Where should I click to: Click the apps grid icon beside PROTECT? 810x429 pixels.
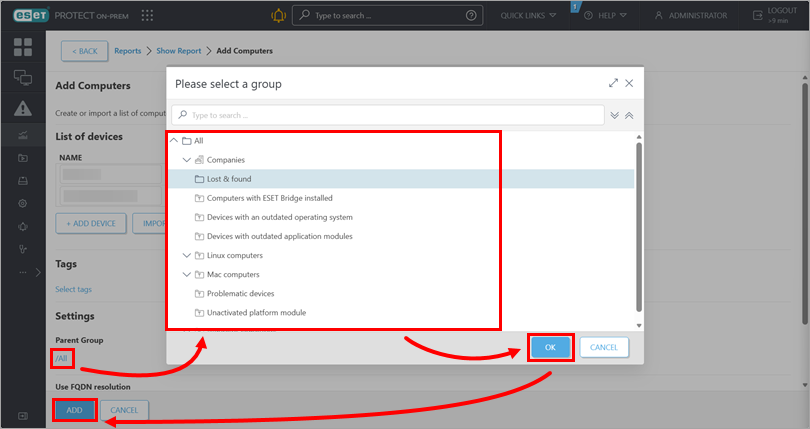tap(148, 16)
